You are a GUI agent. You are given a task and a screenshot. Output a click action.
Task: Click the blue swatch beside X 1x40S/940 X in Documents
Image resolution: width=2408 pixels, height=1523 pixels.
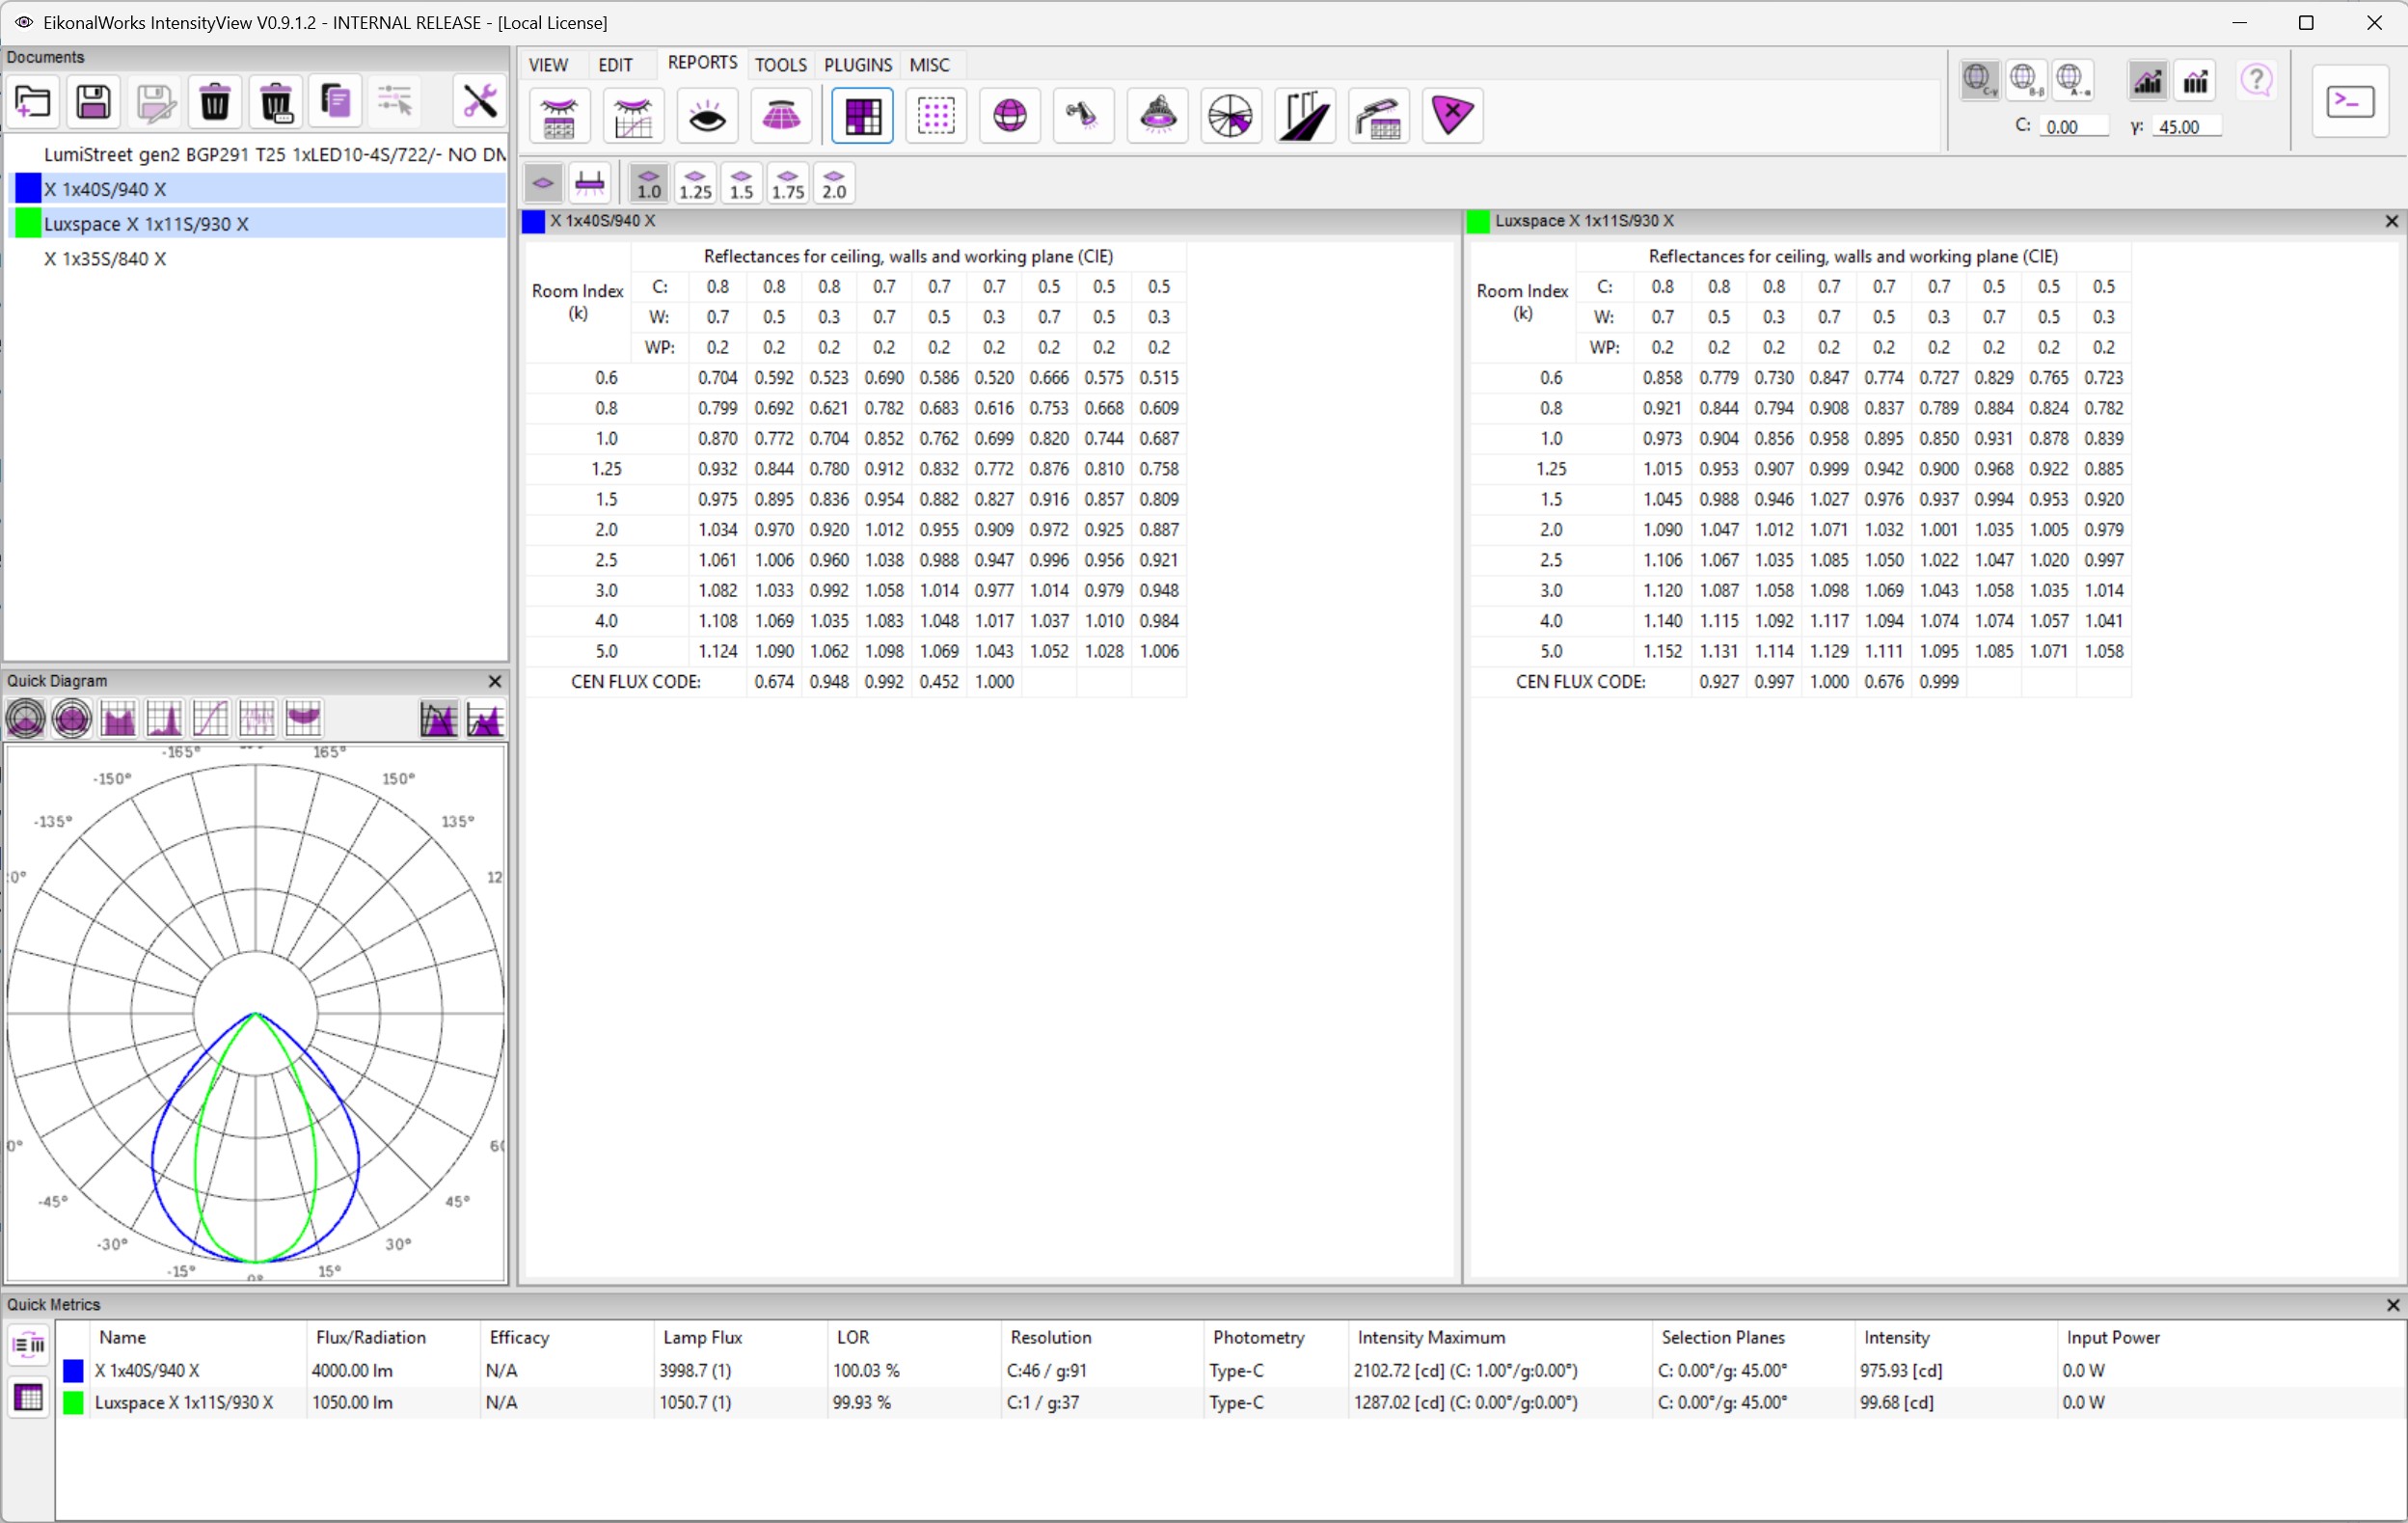point(28,189)
